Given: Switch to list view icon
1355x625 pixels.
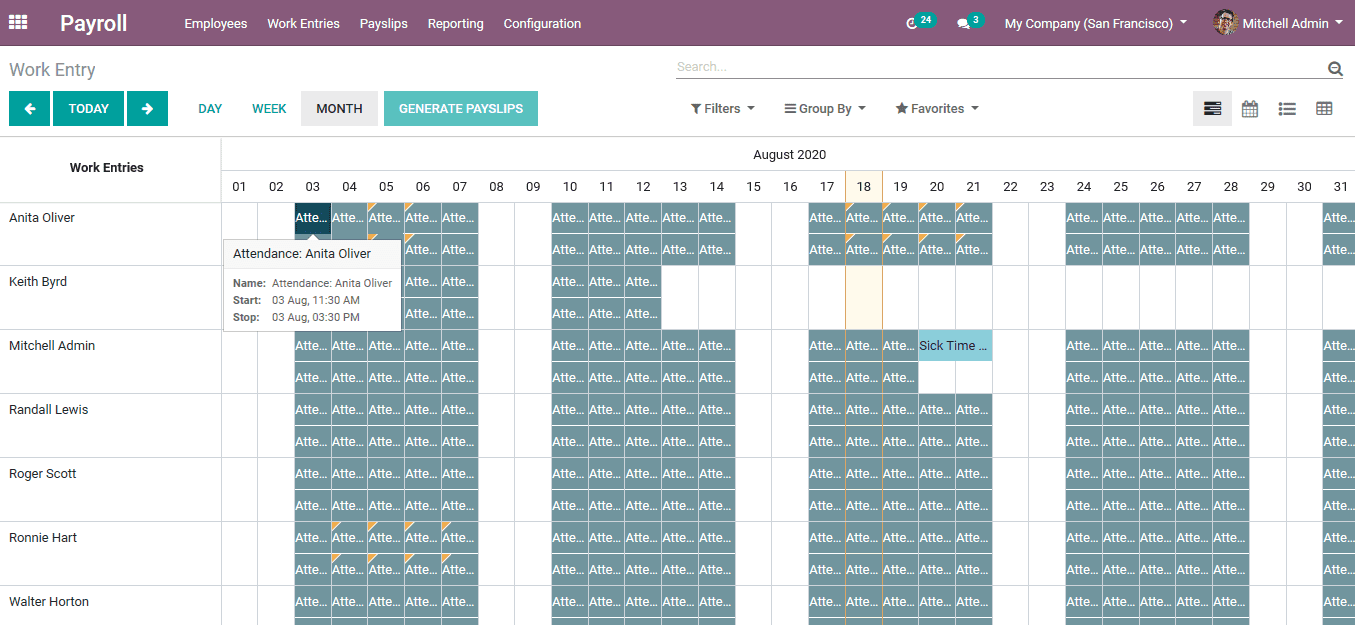Looking at the screenshot, I should coord(1287,109).
